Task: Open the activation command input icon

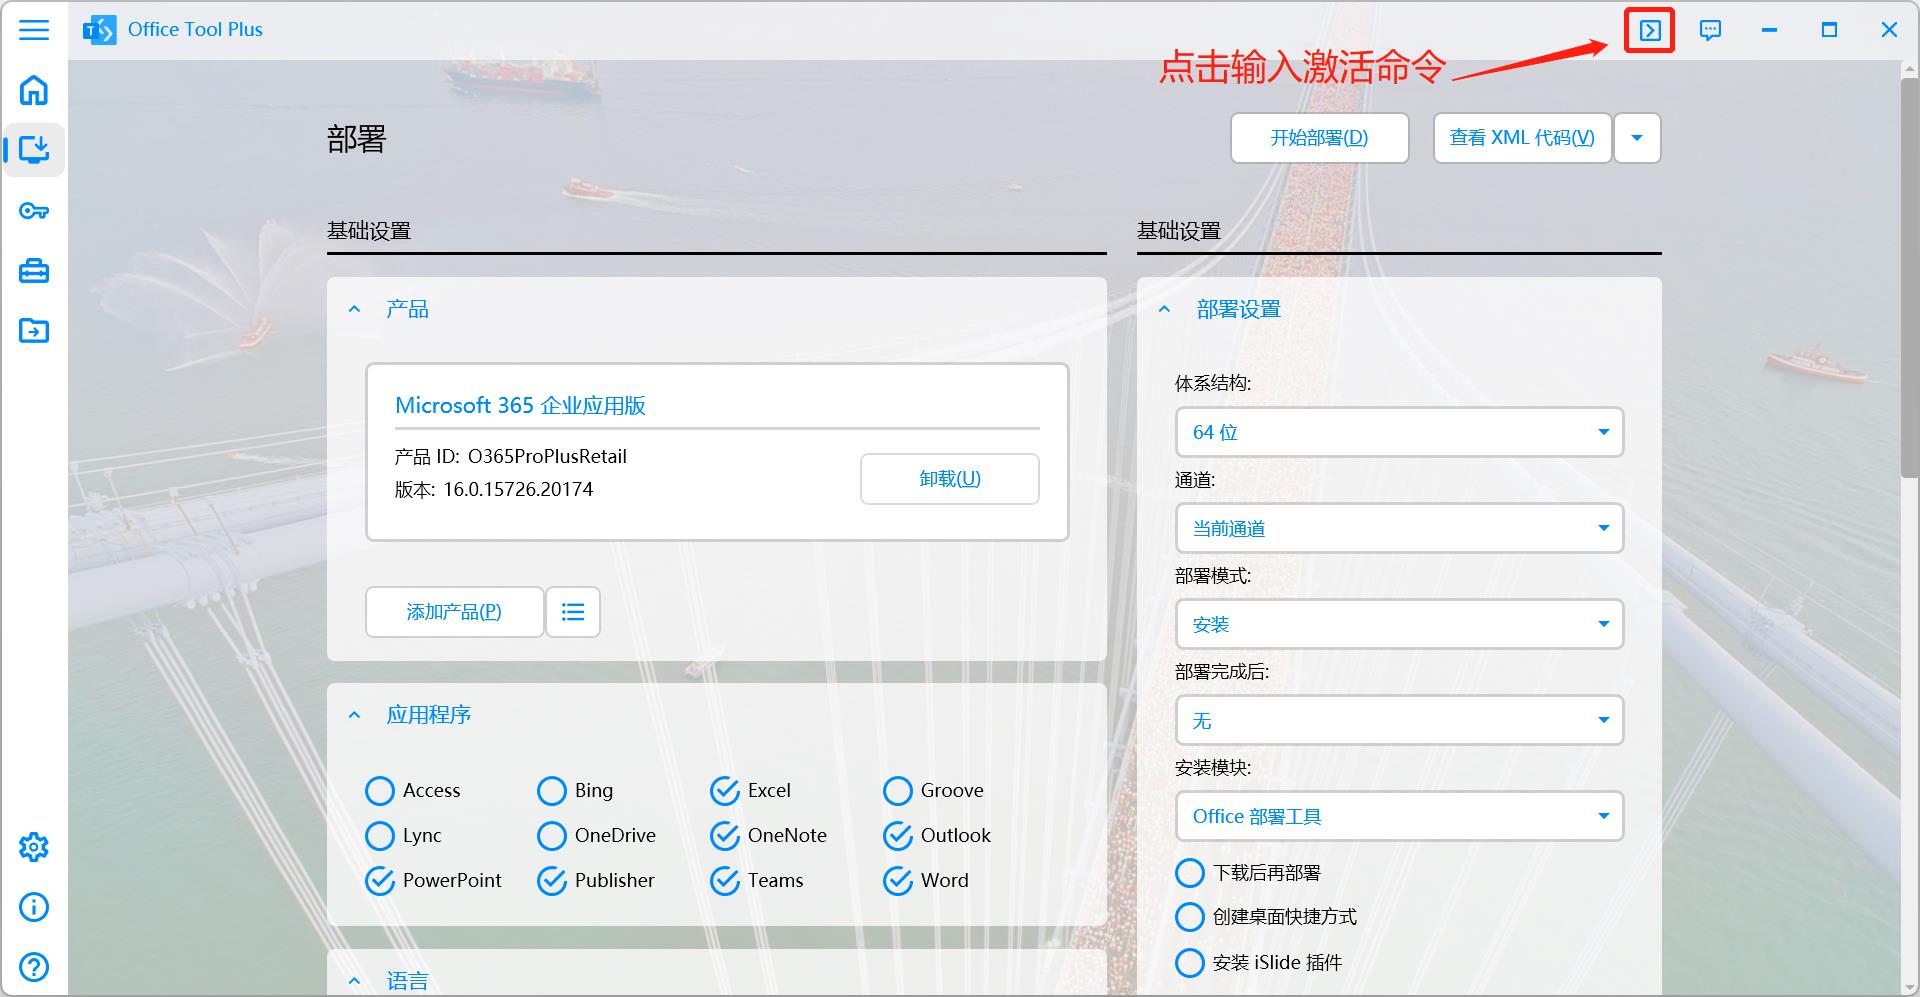Action: tap(1649, 30)
